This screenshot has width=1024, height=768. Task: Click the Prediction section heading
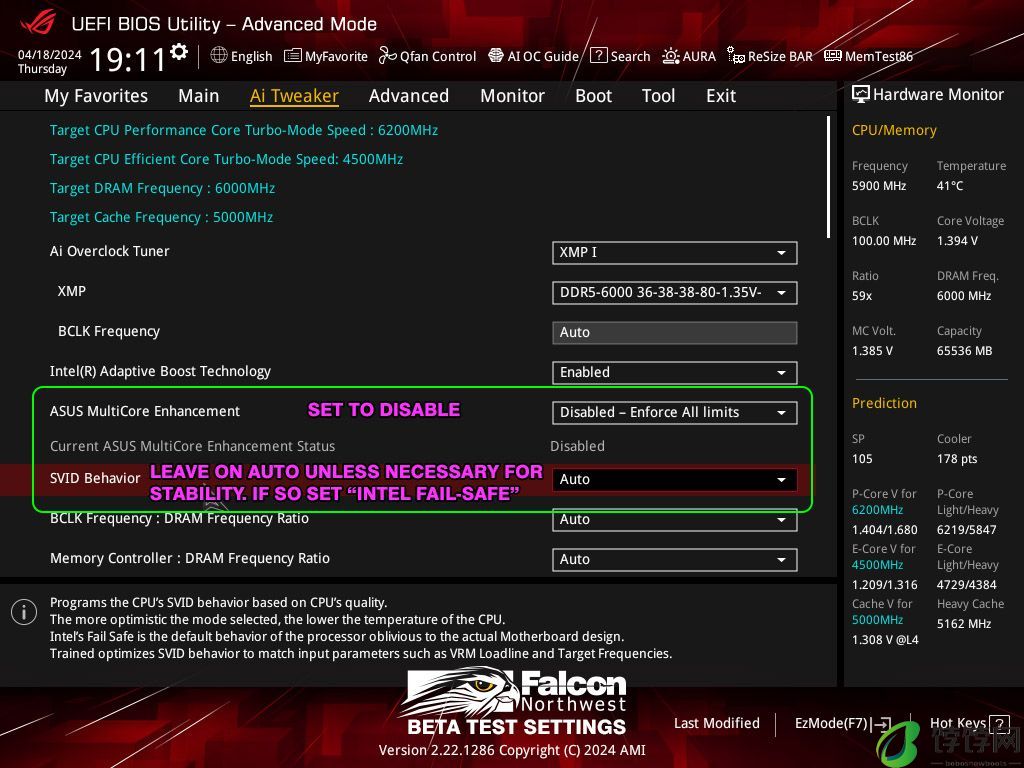(884, 403)
